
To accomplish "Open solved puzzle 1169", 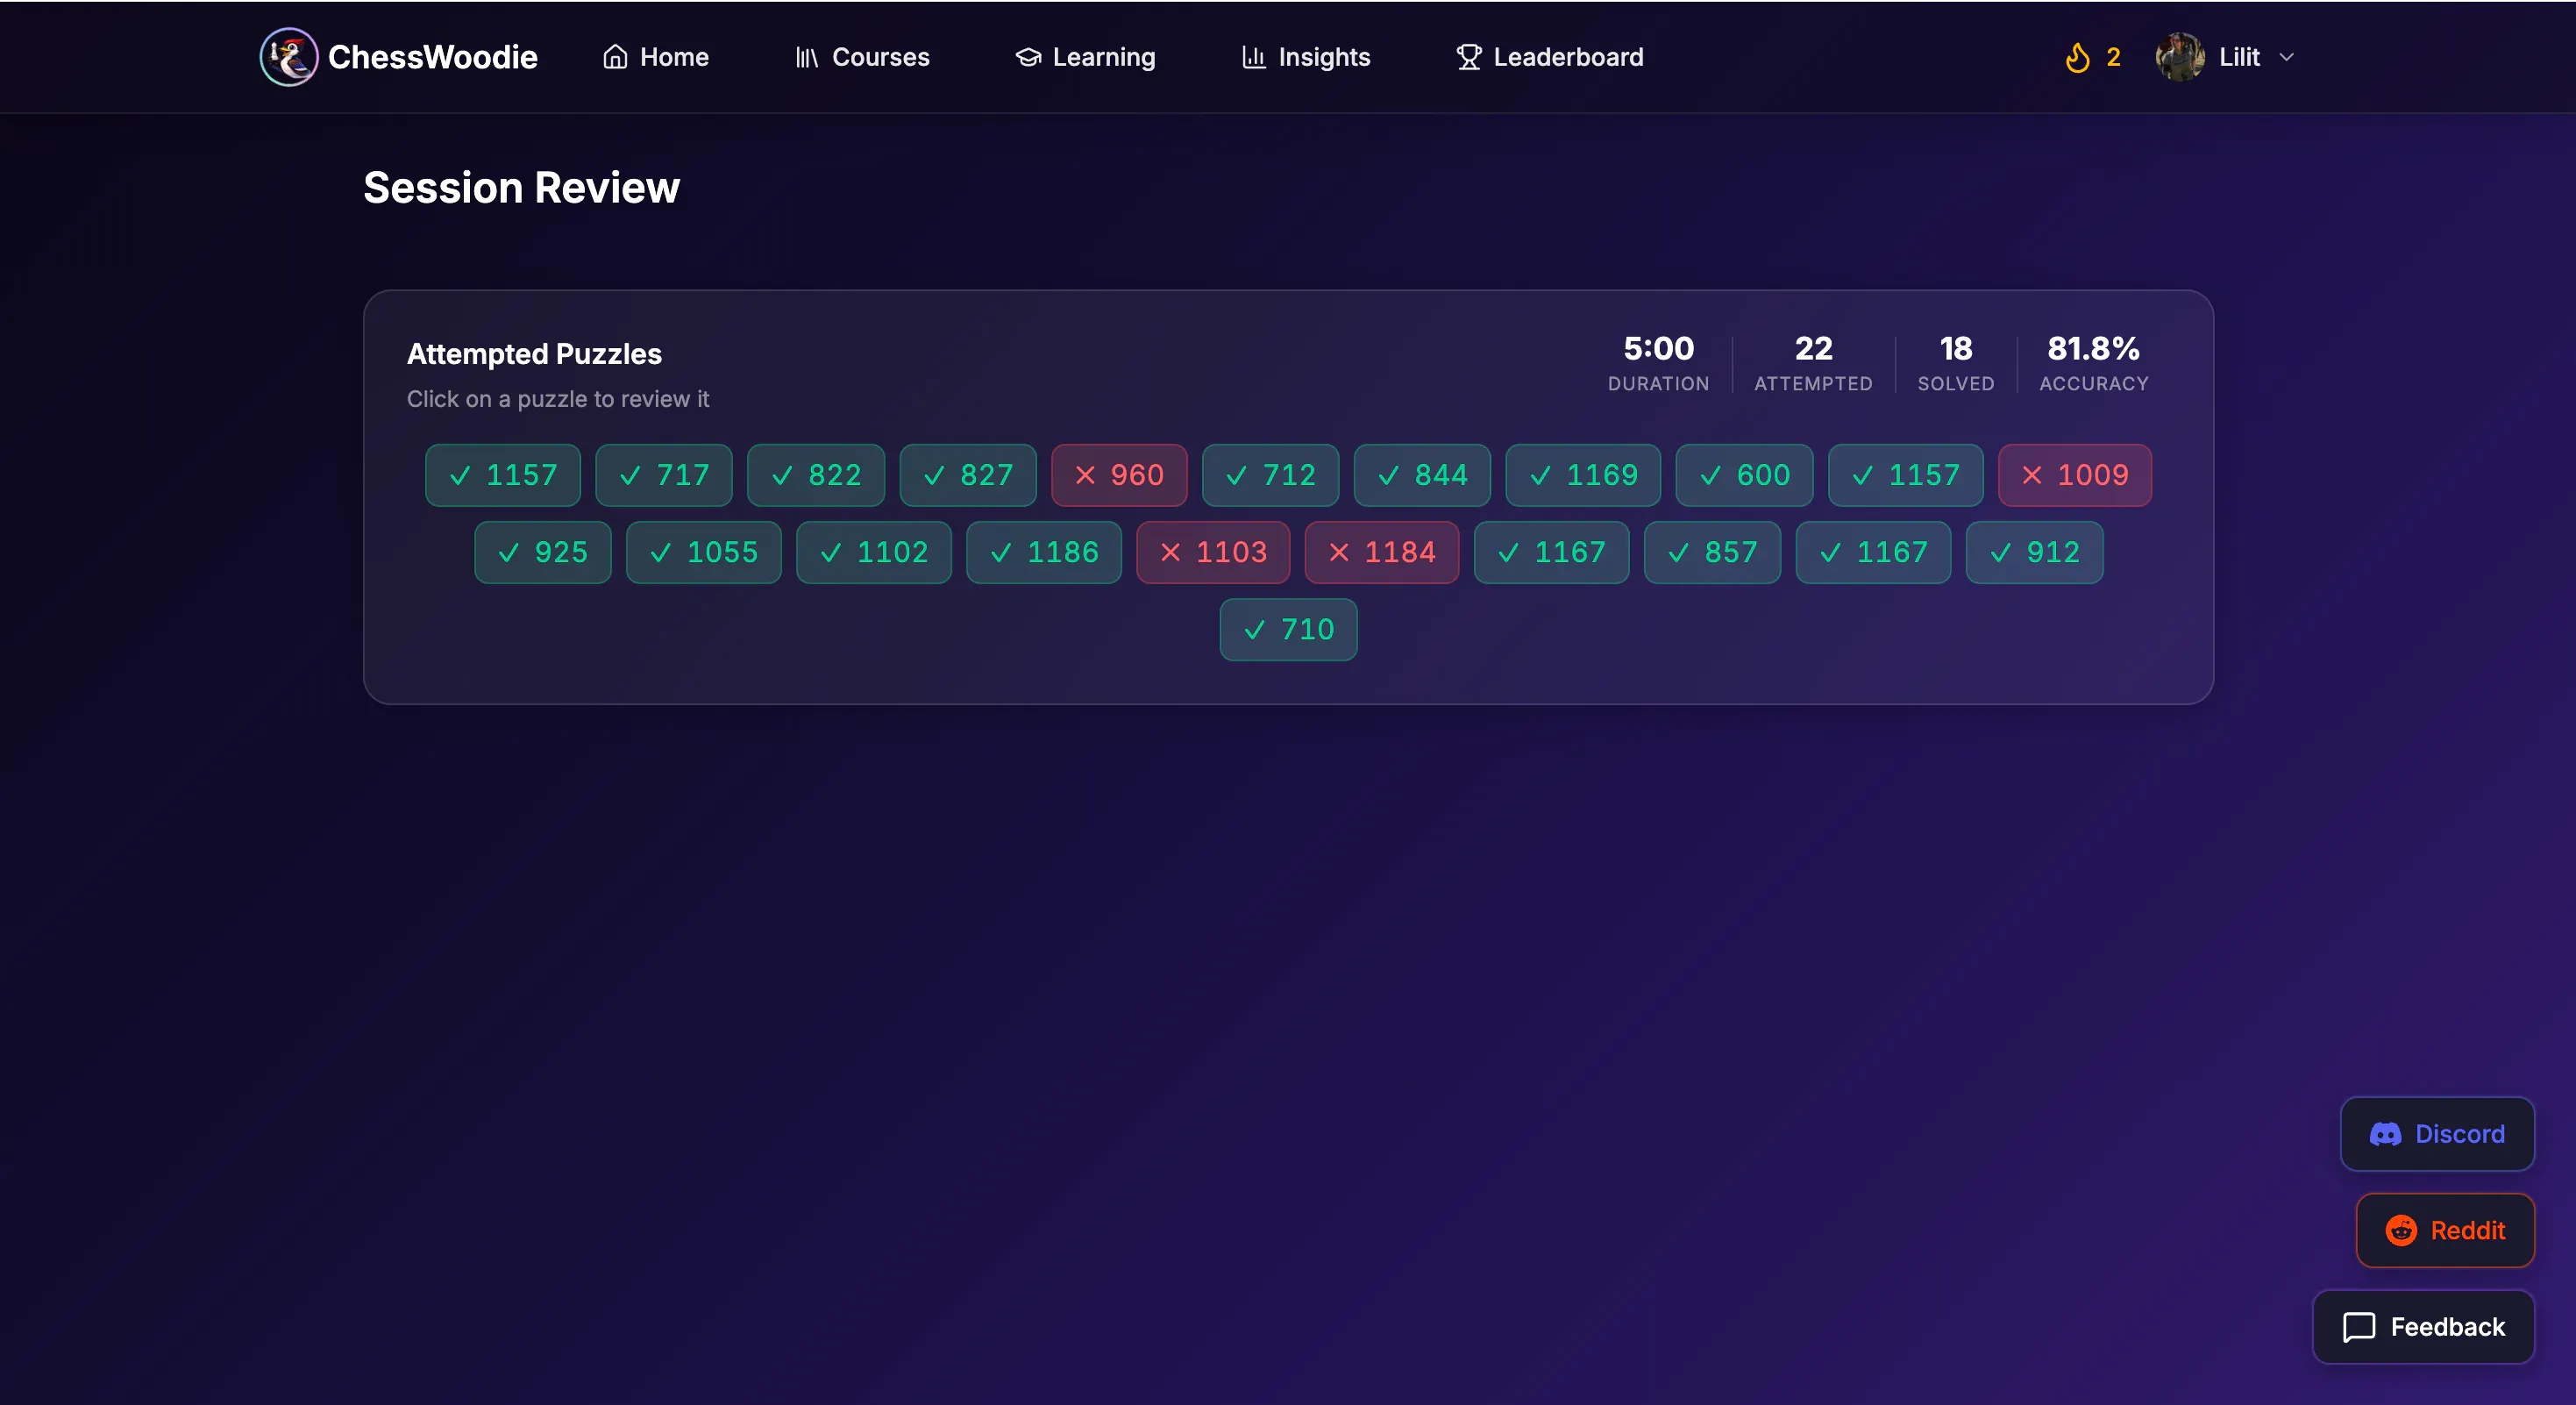I will tap(1583, 475).
